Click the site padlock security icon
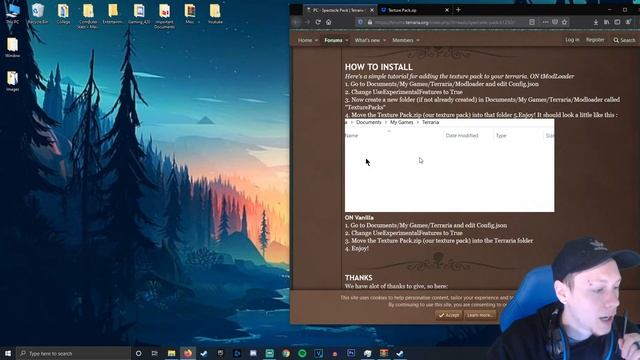 coord(370,22)
